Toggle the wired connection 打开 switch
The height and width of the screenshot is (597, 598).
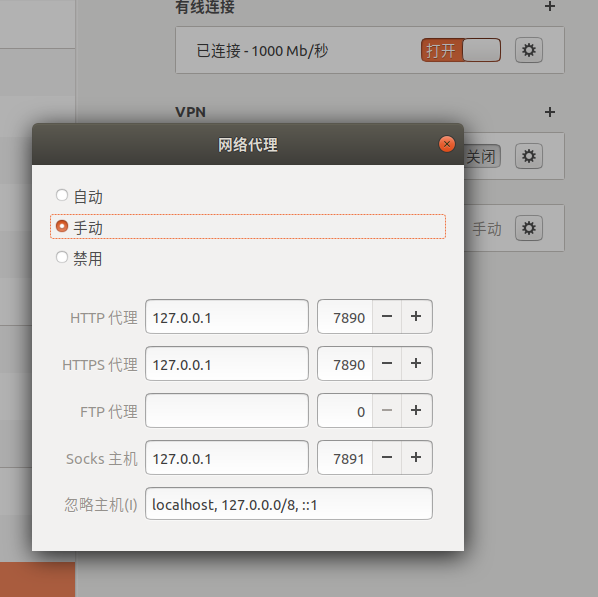tap(461, 50)
